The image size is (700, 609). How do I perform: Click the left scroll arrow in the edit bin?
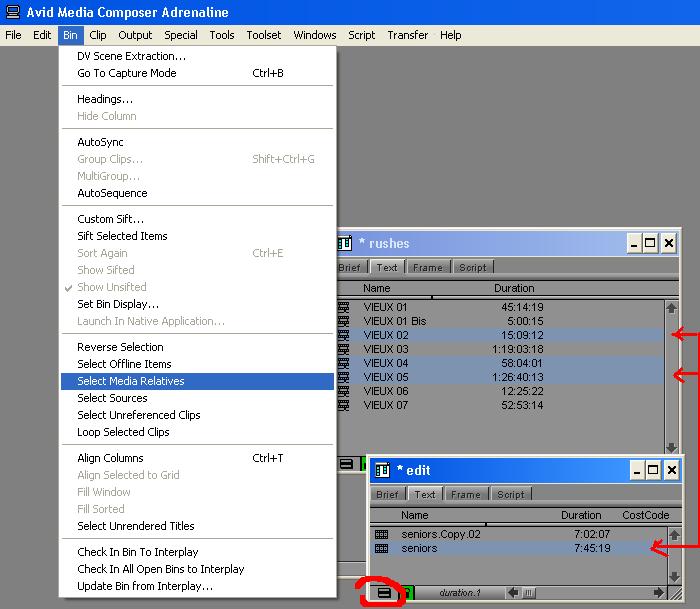click(513, 593)
